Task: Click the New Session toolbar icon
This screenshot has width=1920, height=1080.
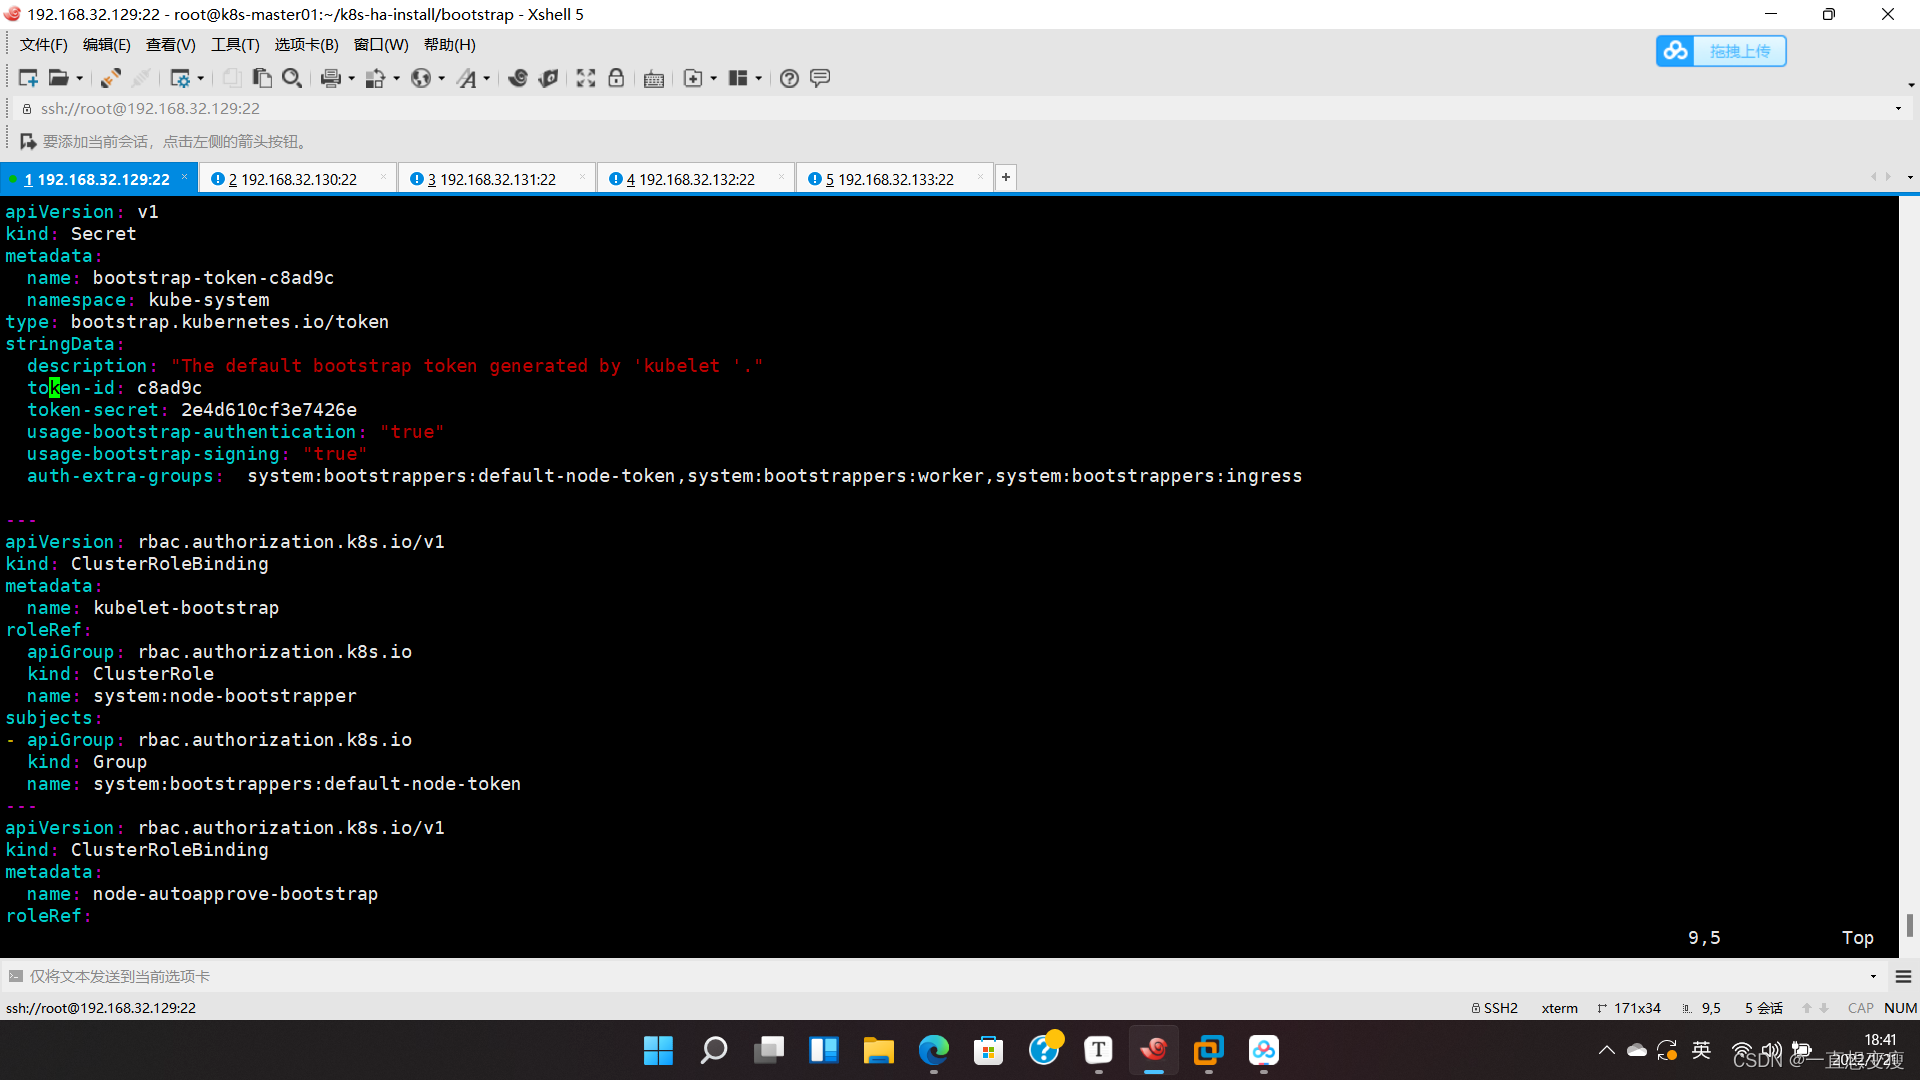Action: (27, 78)
